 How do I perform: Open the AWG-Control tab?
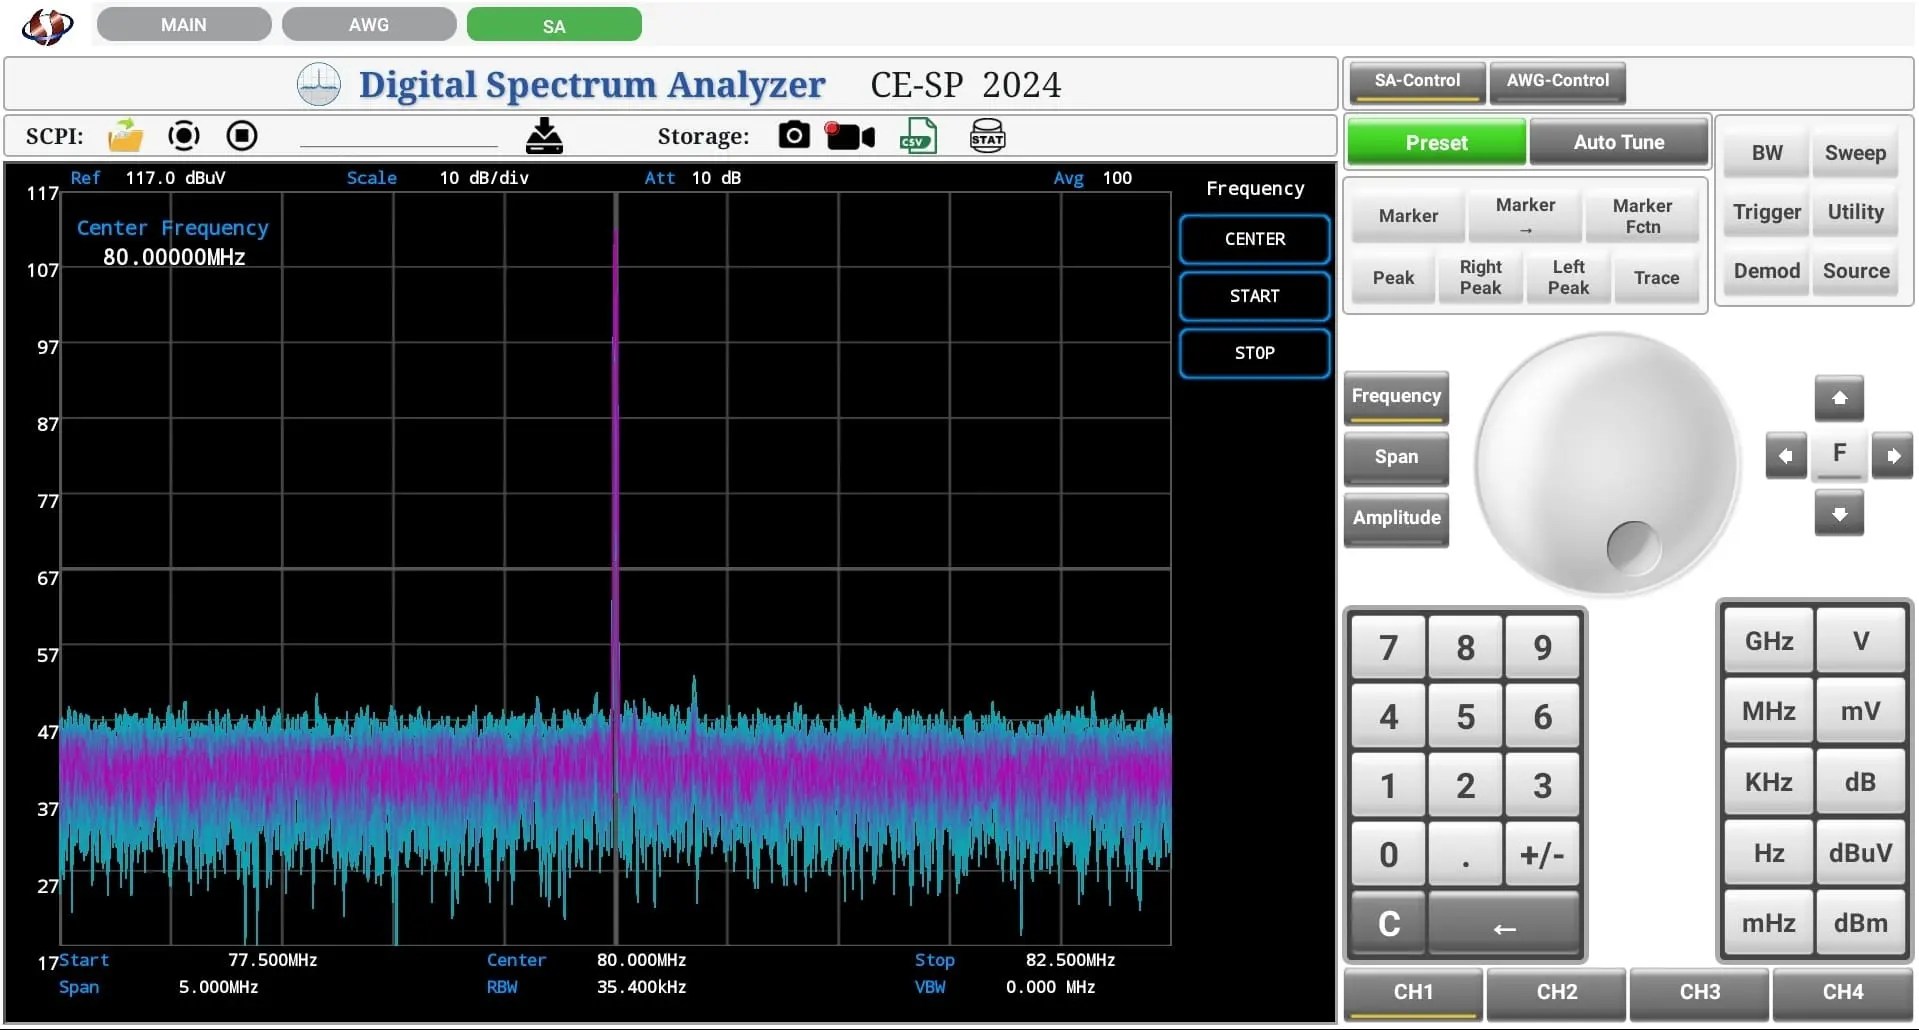coord(1558,82)
